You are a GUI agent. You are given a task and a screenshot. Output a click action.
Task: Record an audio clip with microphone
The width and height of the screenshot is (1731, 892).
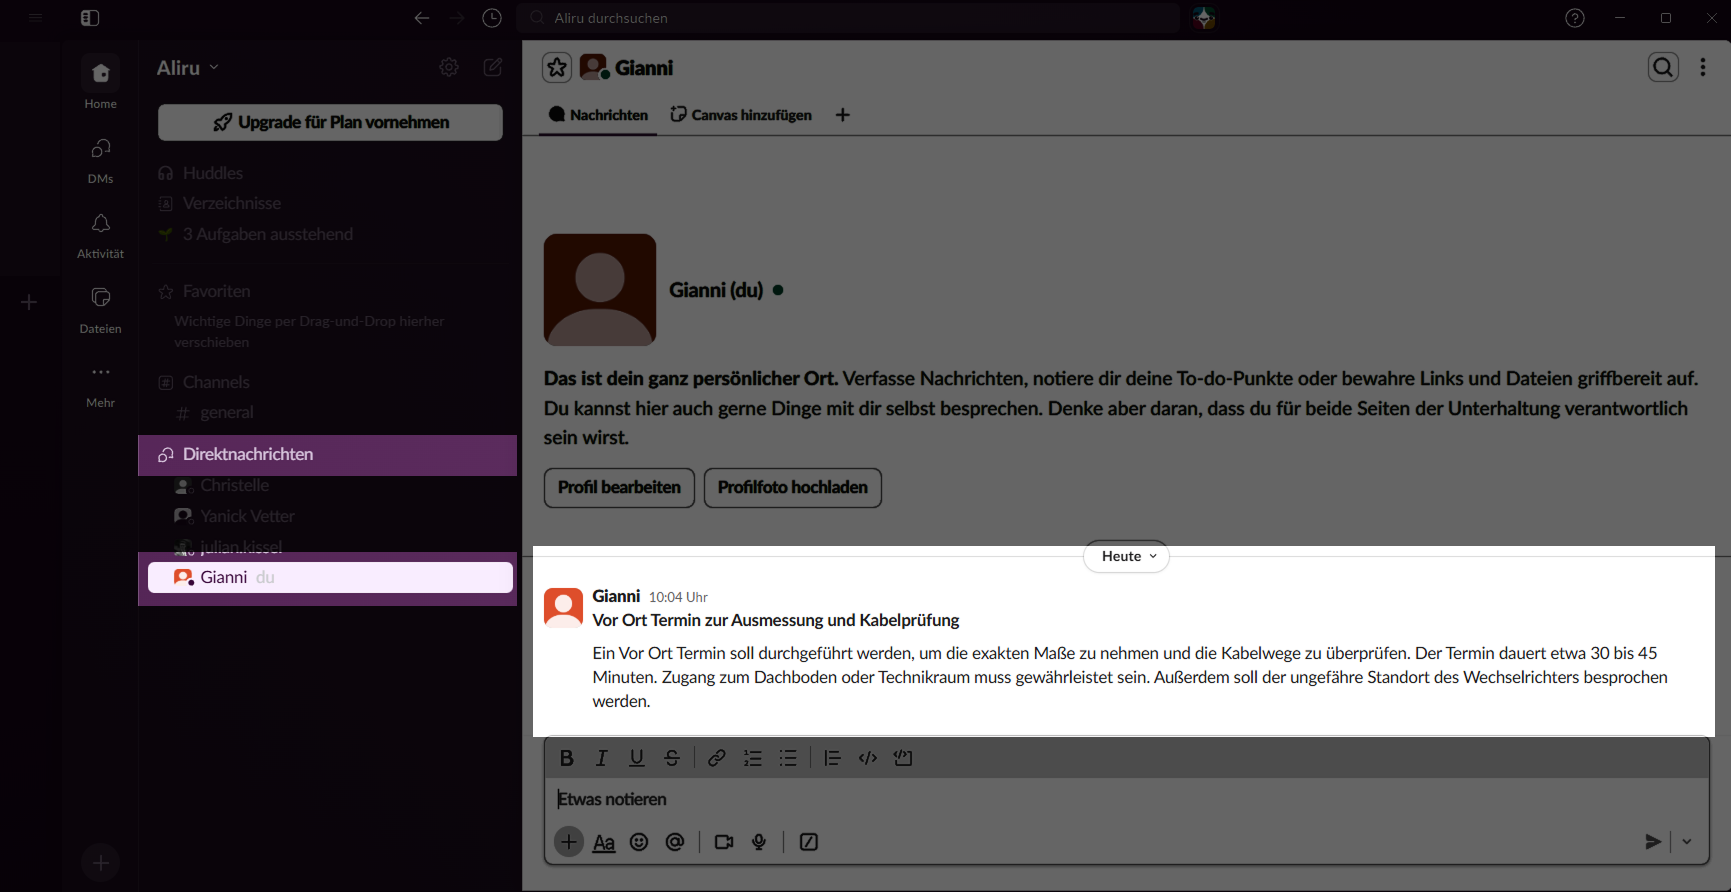759,842
